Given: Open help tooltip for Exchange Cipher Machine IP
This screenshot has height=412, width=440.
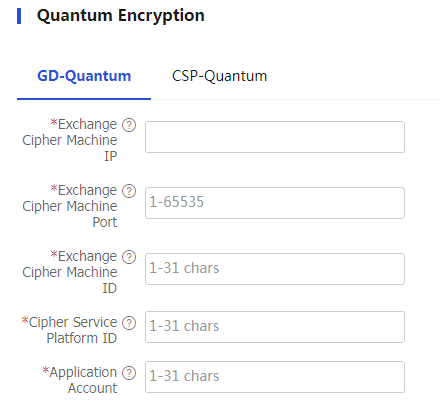Looking at the screenshot, I should 129,125.
